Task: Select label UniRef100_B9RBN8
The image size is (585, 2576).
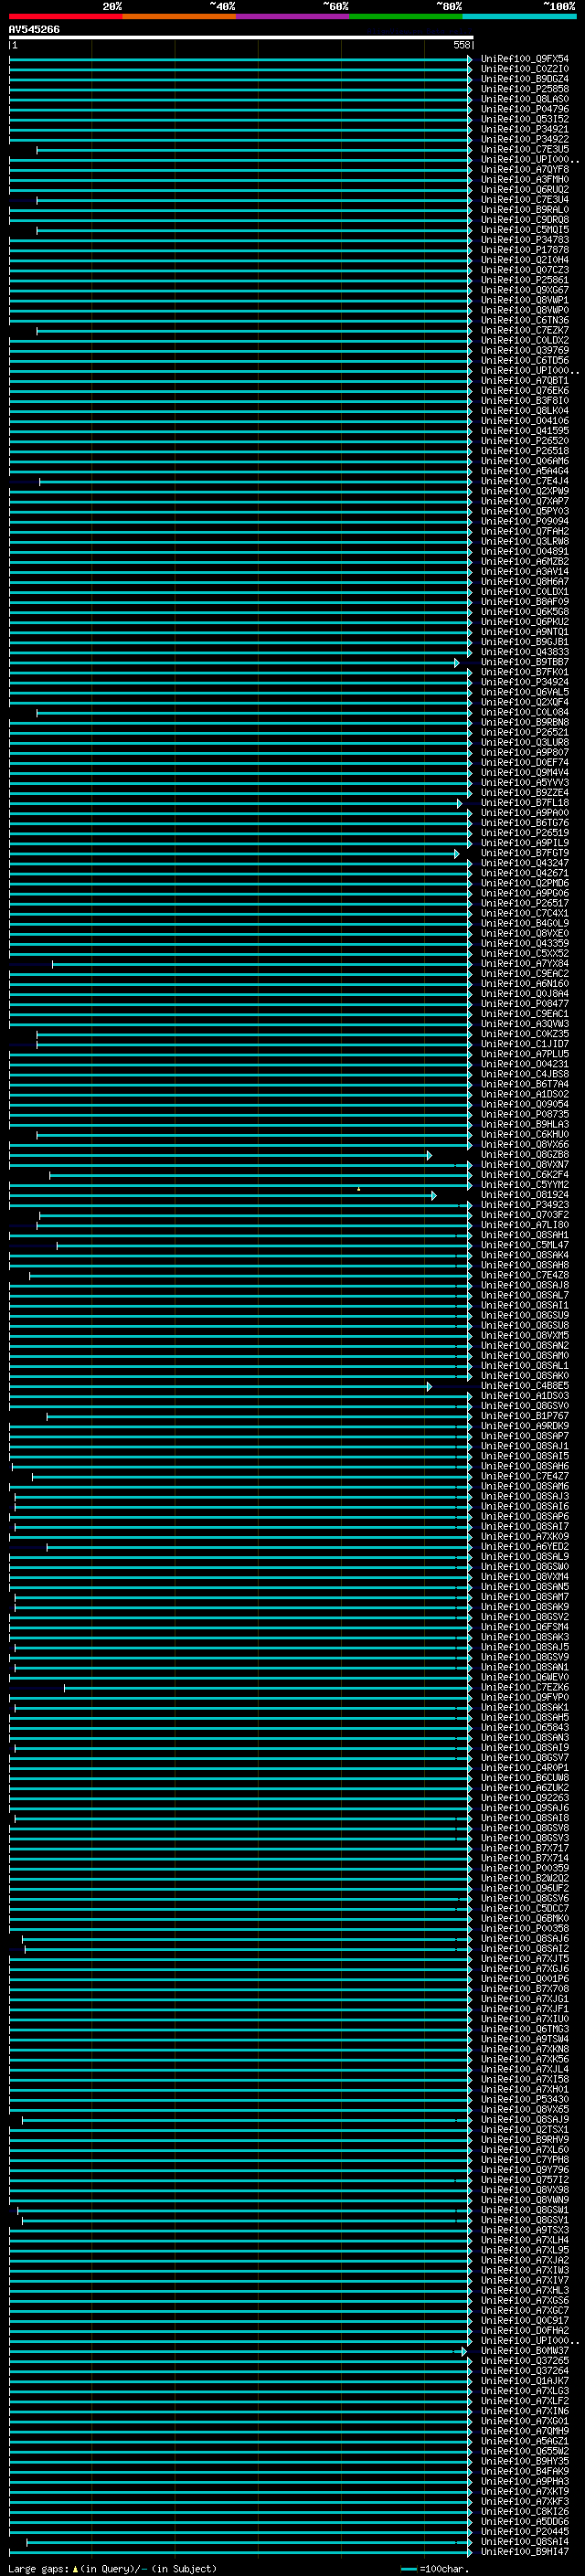Action: (x=525, y=722)
